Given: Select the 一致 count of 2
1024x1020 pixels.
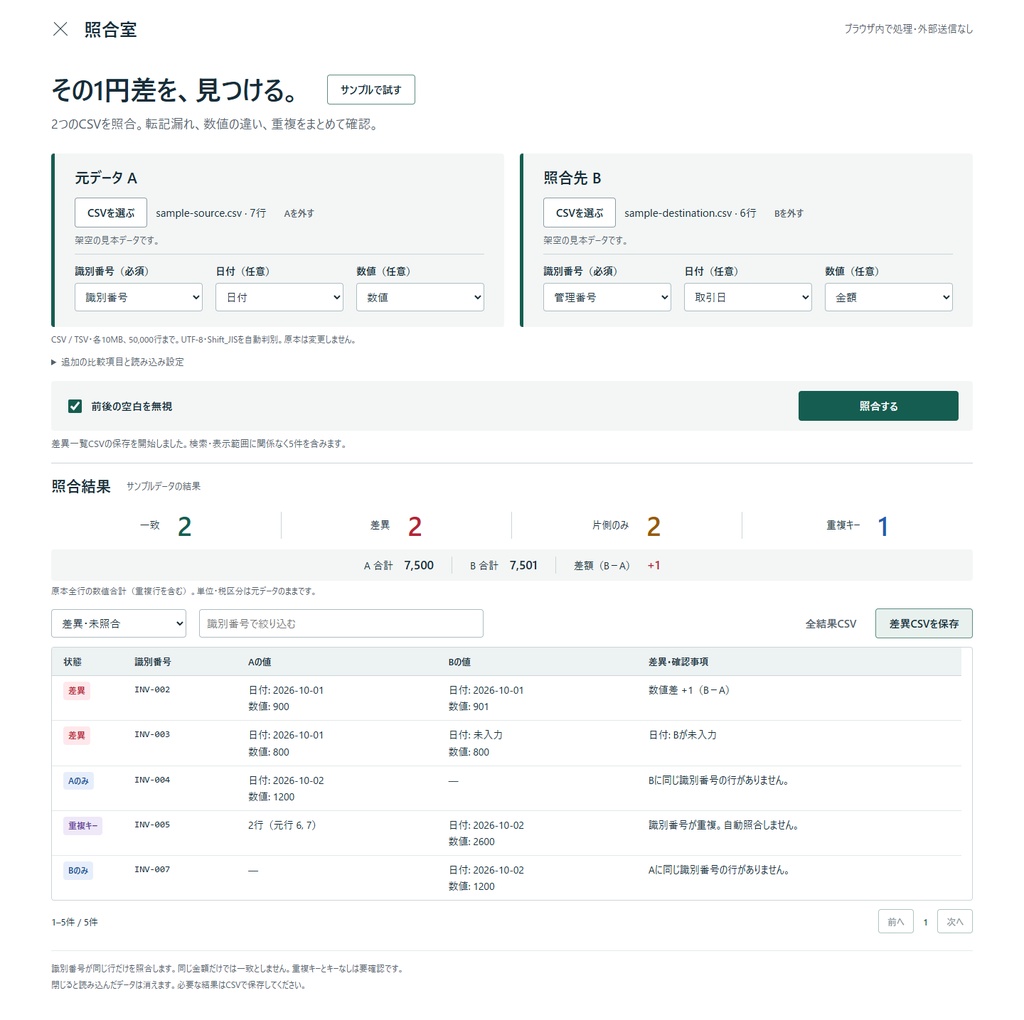Looking at the screenshot, I should [185, 526].
